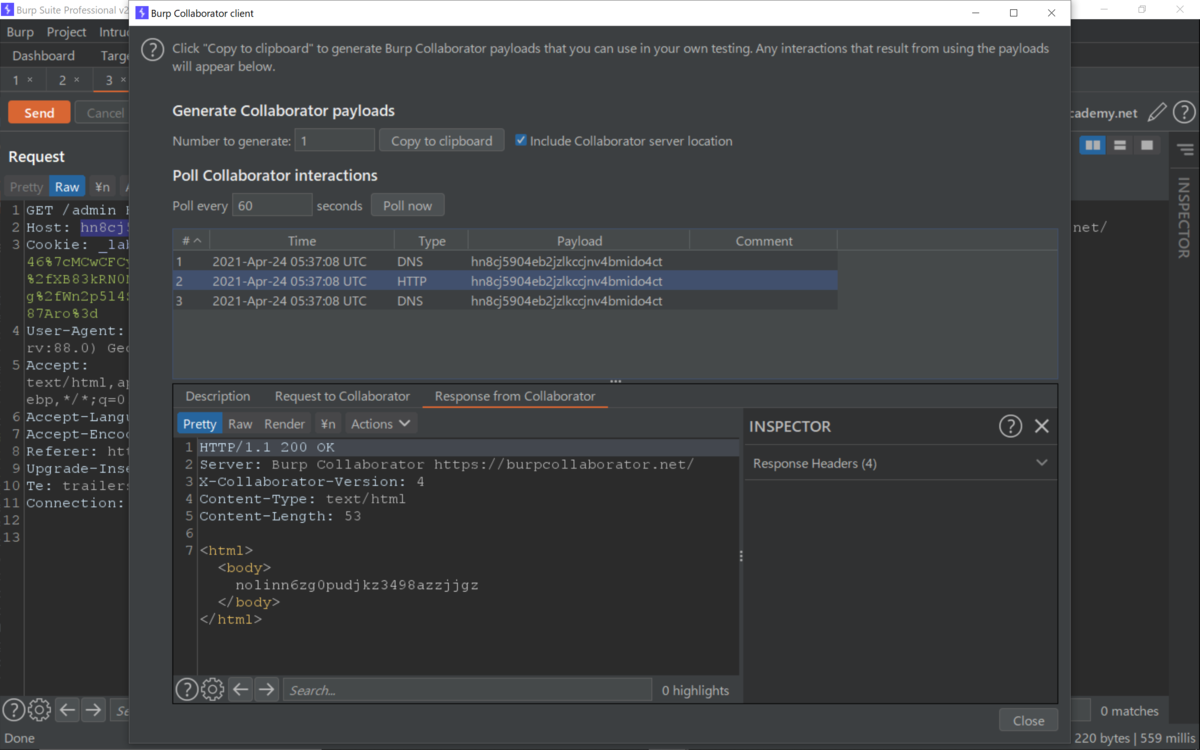Select side-by-side layout in Repeater
The width and height of the screenshot is (1200, 750).
(x=1093, y=146)
